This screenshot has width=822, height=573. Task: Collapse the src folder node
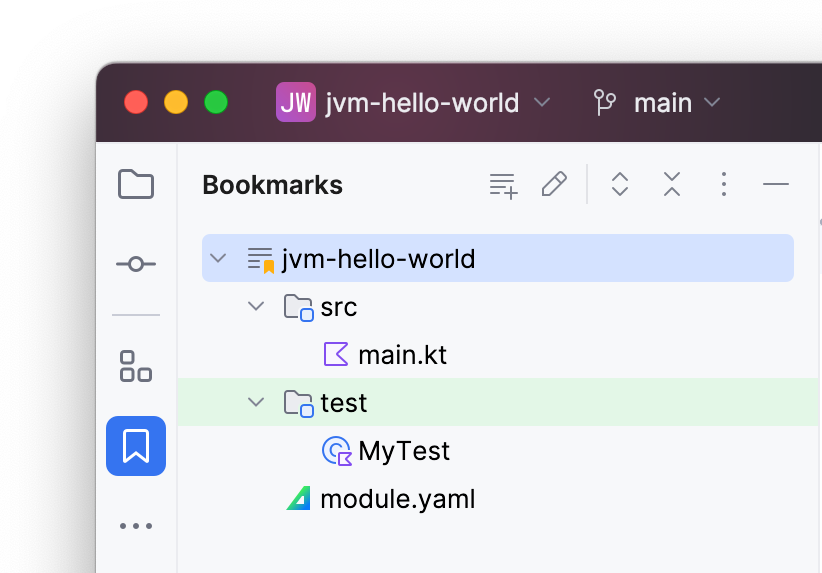(257, 307)
